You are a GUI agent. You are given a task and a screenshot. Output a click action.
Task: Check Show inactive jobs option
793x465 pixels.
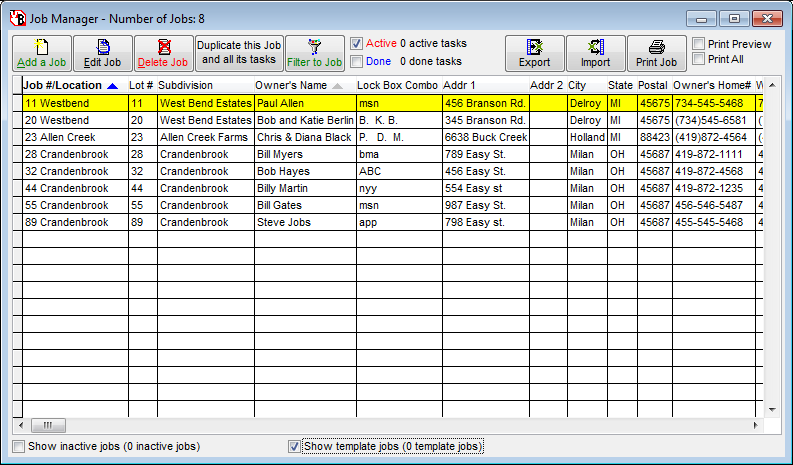tap(18, 446)
